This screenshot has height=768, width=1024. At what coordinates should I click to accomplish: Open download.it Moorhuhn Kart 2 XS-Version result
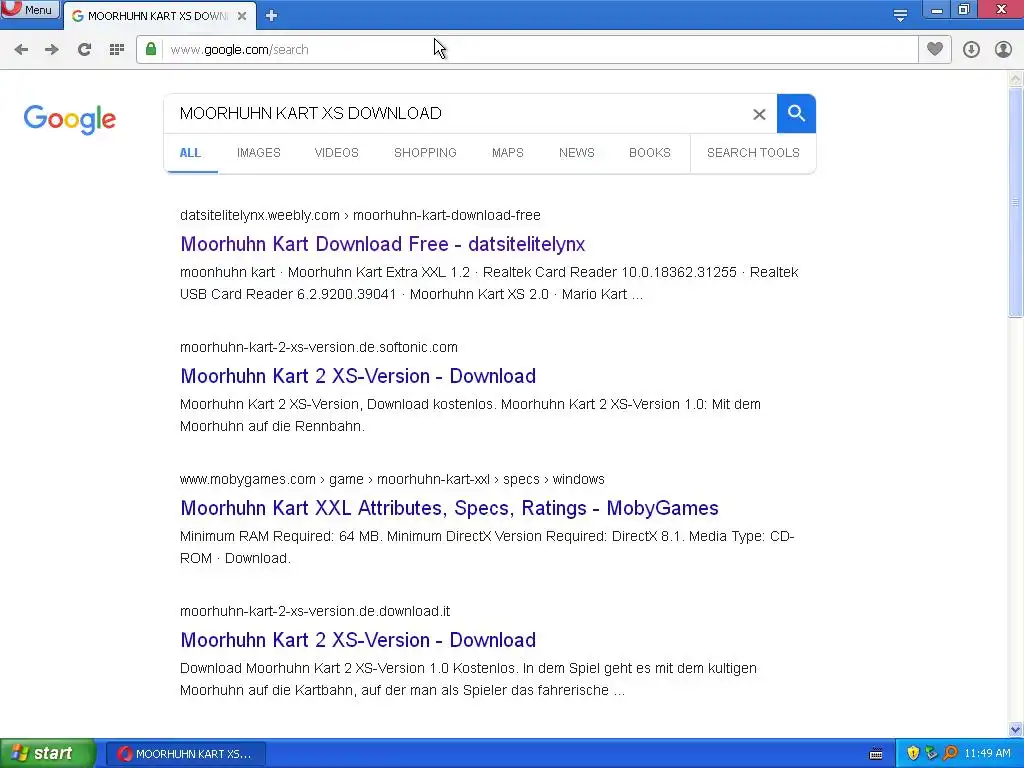[358, 640]
